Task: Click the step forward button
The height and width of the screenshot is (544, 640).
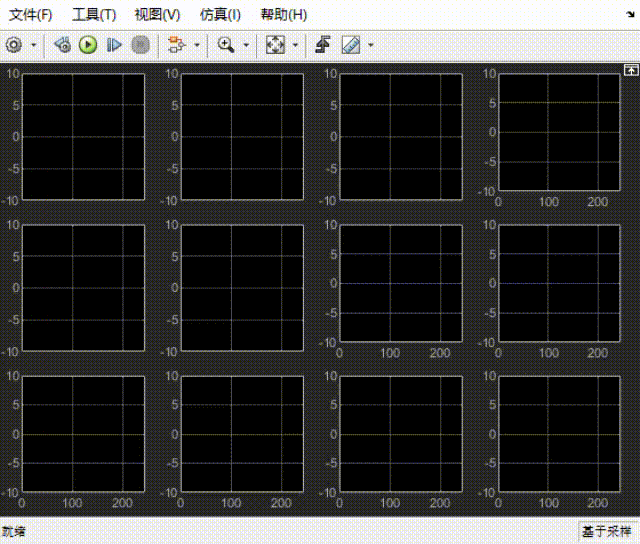Action: tap(114, 45)
